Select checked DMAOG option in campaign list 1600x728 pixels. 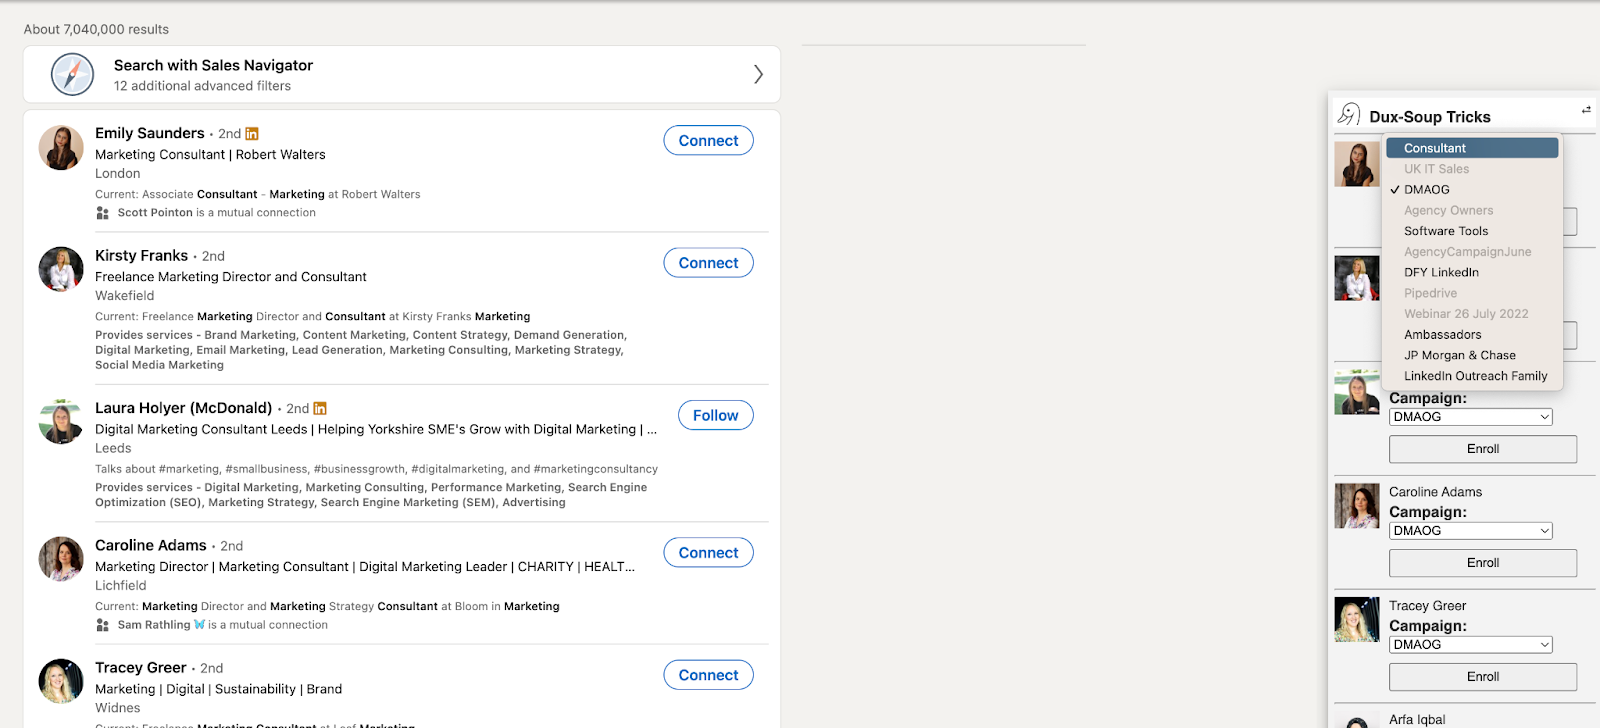coord(1472,190)
